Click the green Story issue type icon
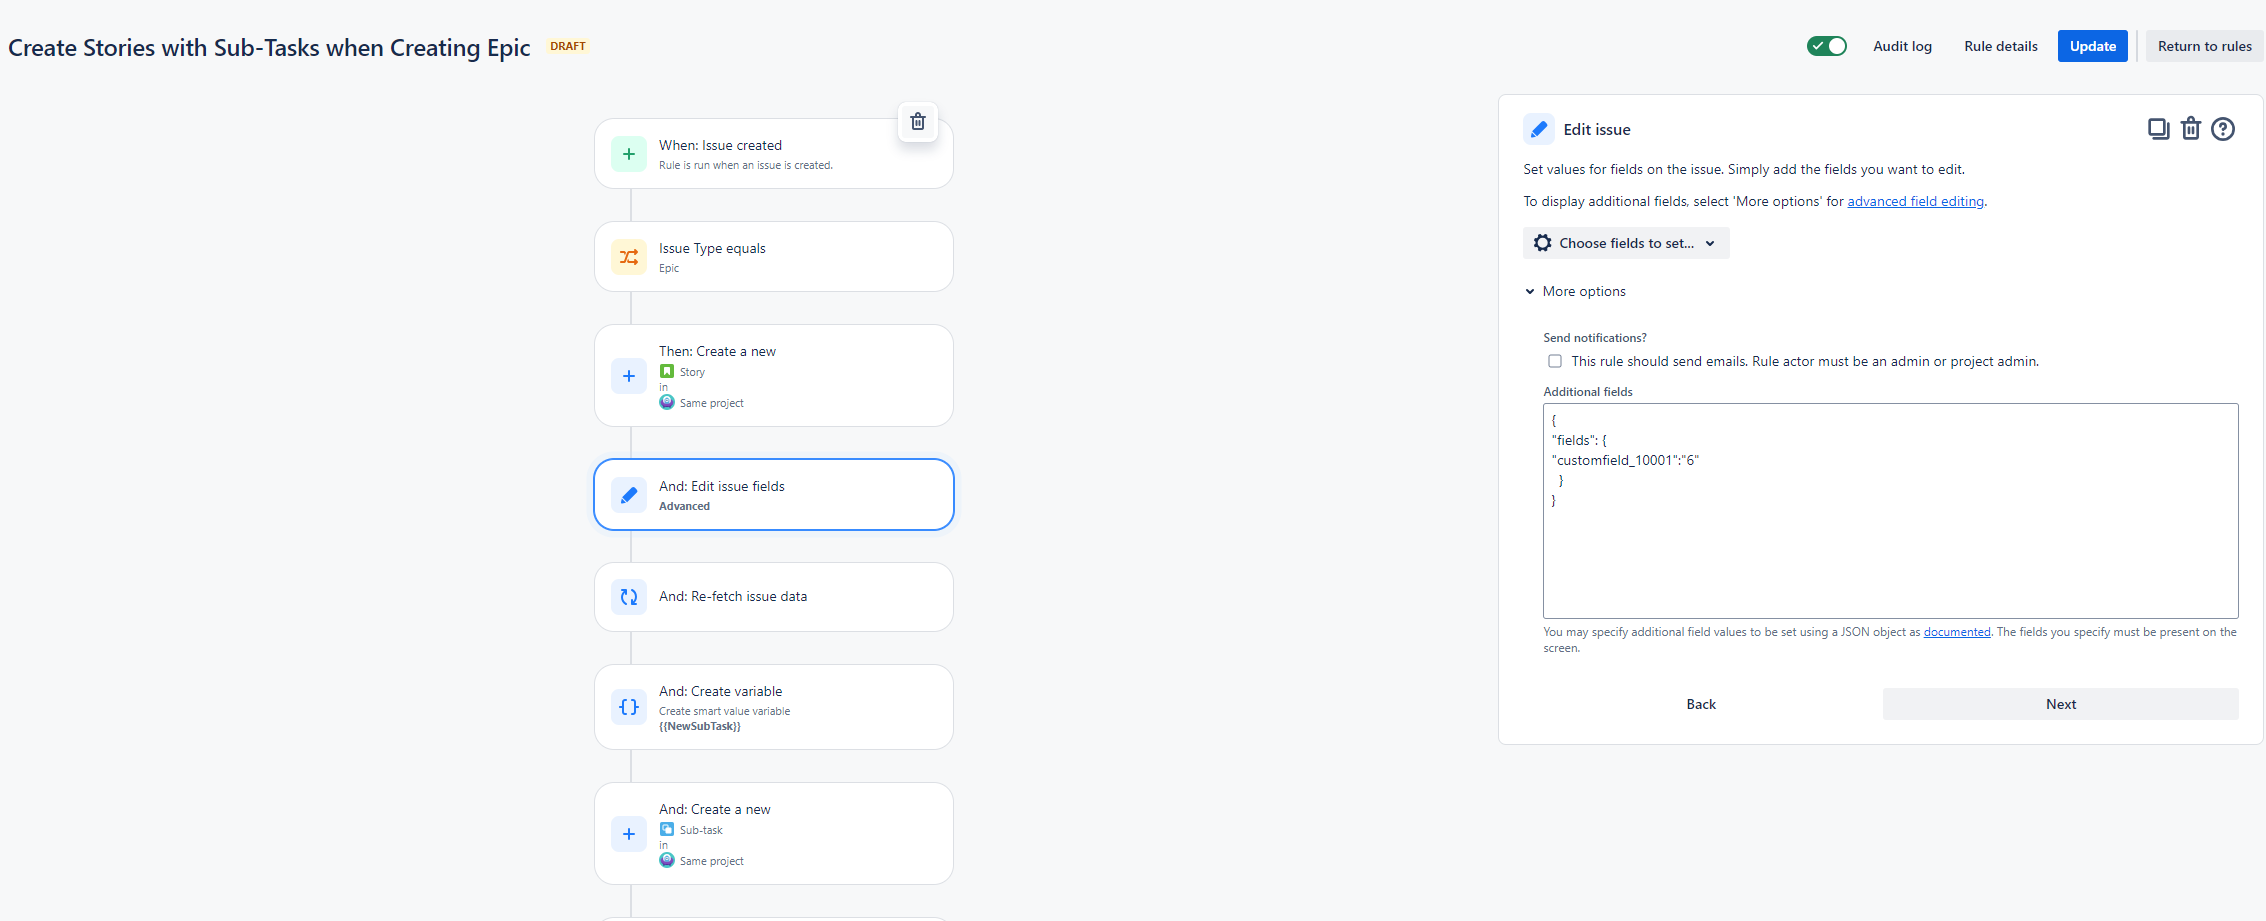 click(667, 371)
